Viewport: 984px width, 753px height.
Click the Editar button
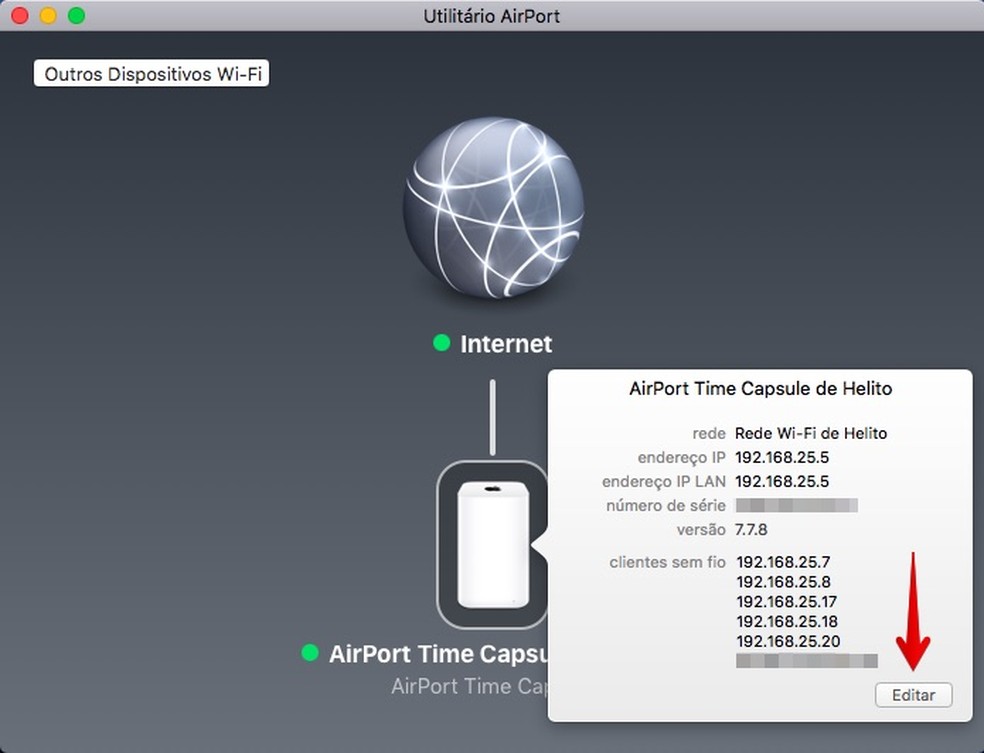pyautogui.click(x=914, y=695)
